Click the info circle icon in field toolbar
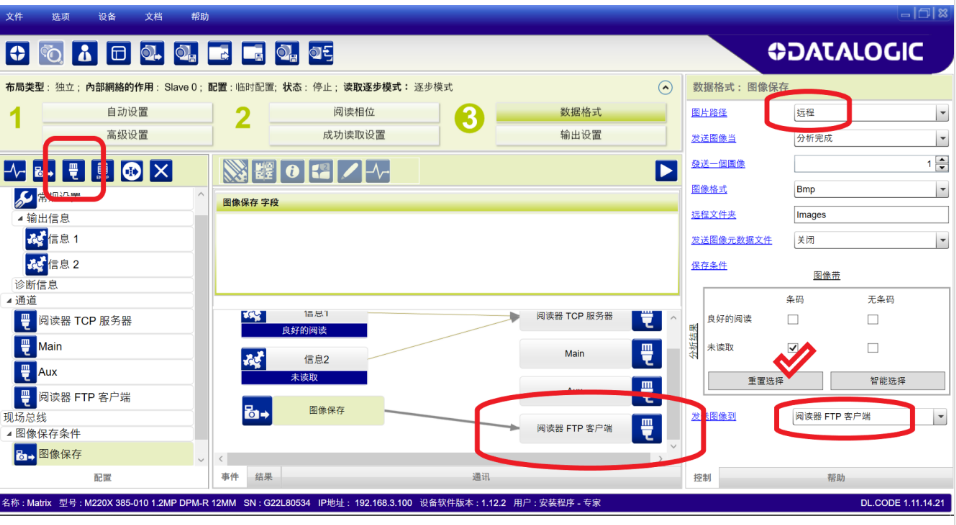This screenshot has width=956, height=525. (292, 171)
